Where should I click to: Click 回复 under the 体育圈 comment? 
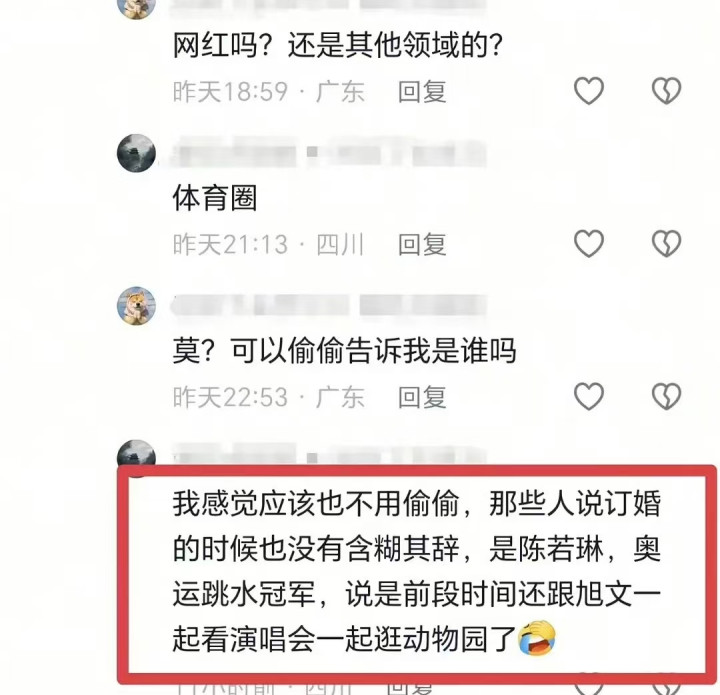pos(422,244)
